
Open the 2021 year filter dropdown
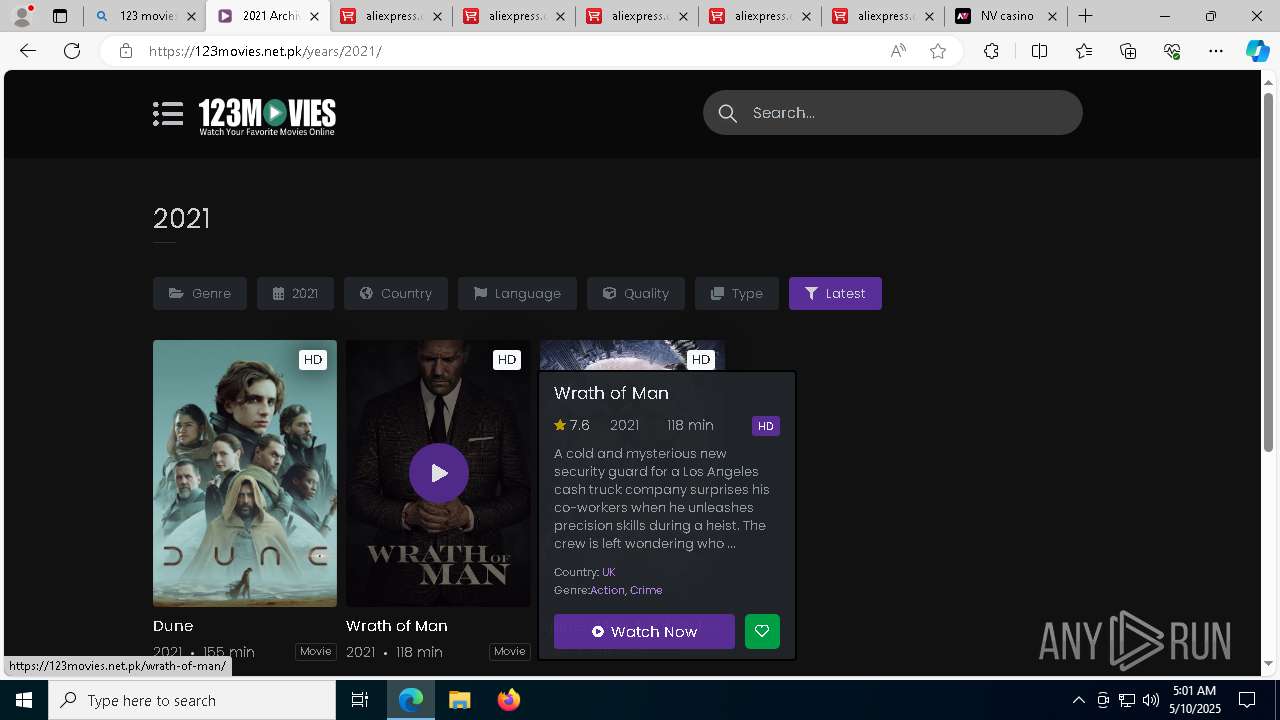point(295,293)
